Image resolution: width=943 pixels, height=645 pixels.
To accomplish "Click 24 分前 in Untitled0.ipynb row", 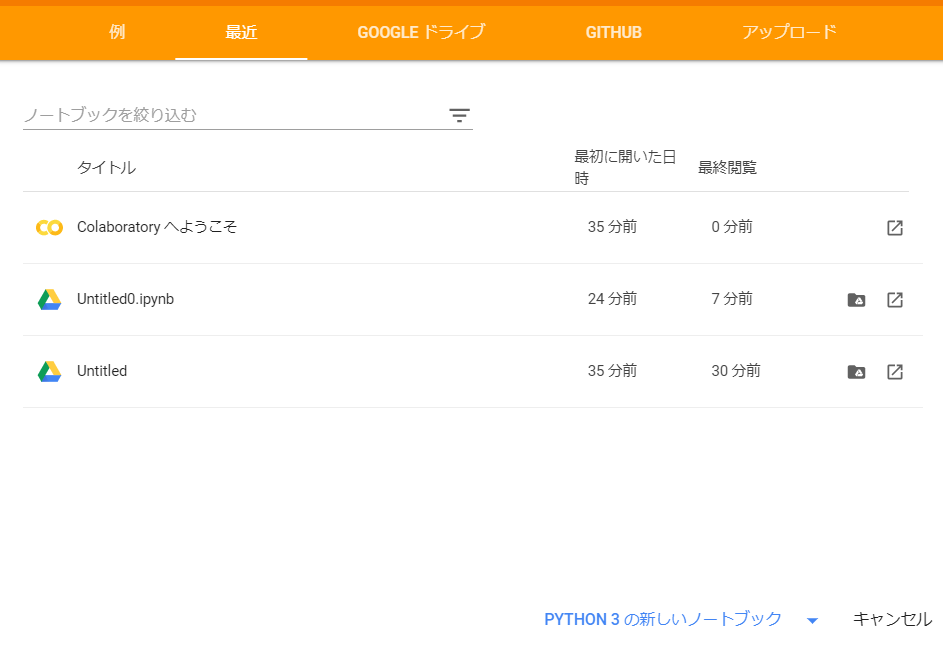I will click(x=612, y=299).
